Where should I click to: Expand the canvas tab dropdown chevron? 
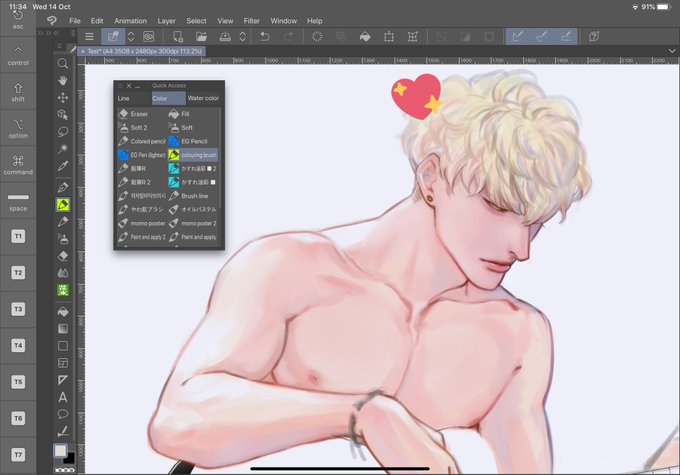pyautogui.click(x=672, y=51)
